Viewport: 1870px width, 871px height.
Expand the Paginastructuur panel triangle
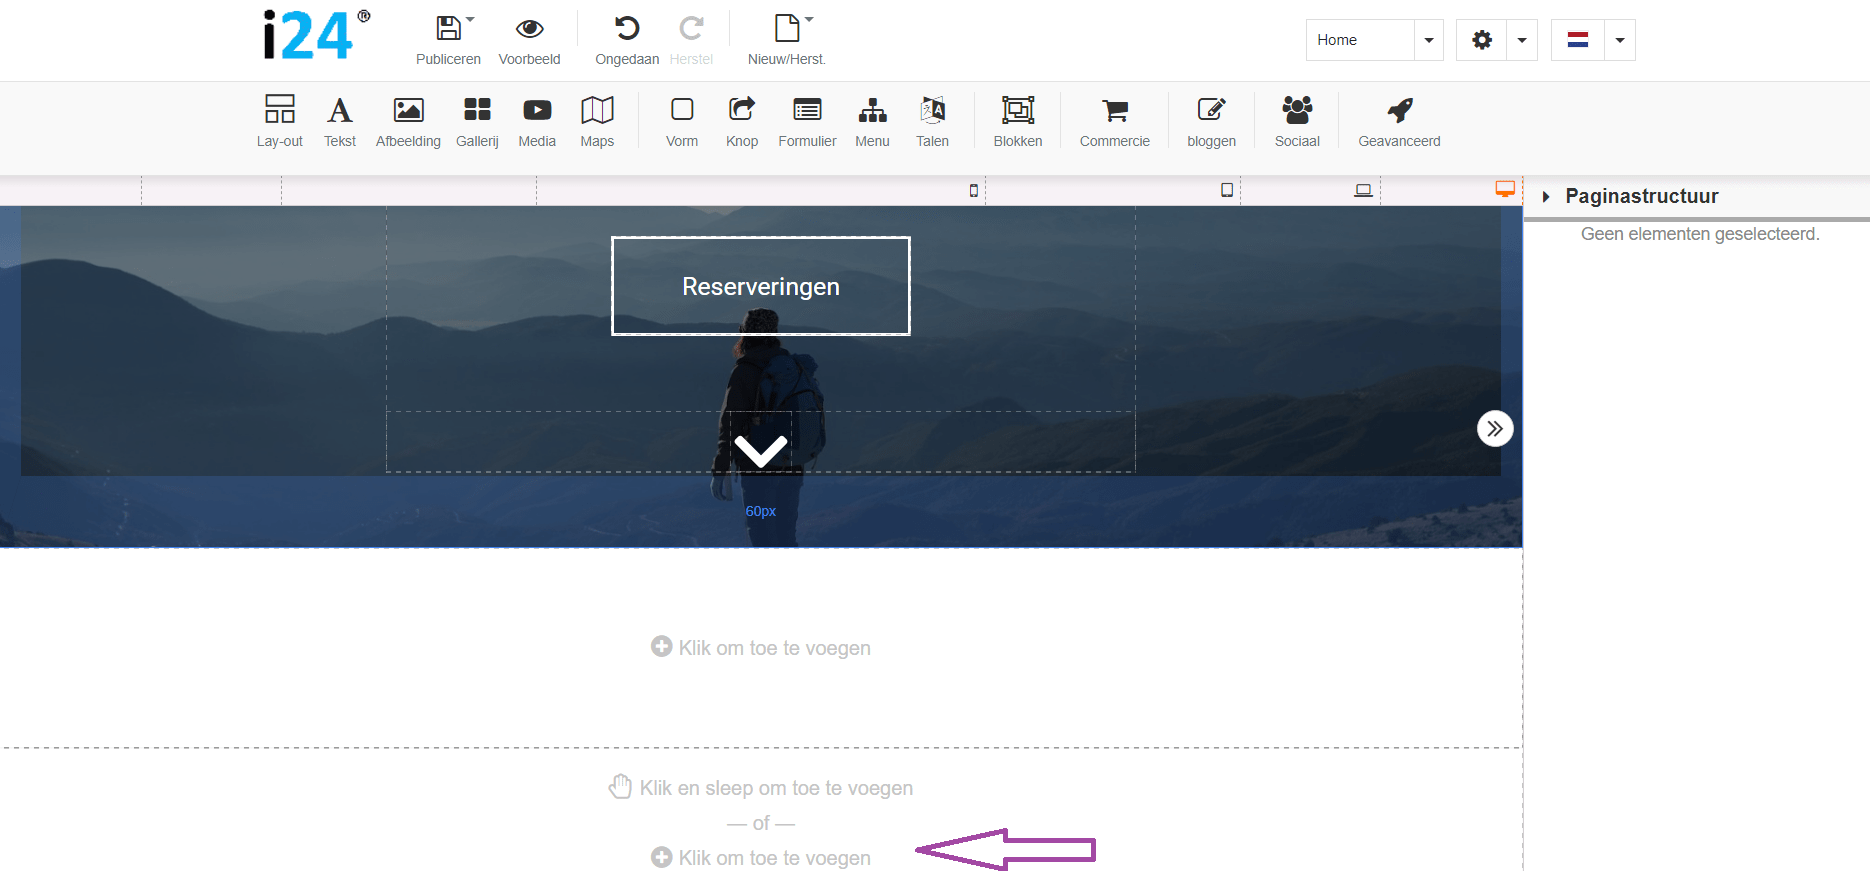pos(1546,197)
